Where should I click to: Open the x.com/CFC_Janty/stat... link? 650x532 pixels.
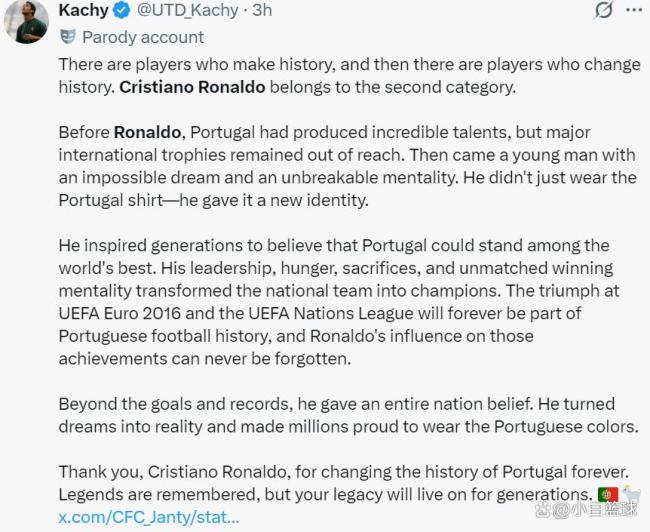pos(149,517)
